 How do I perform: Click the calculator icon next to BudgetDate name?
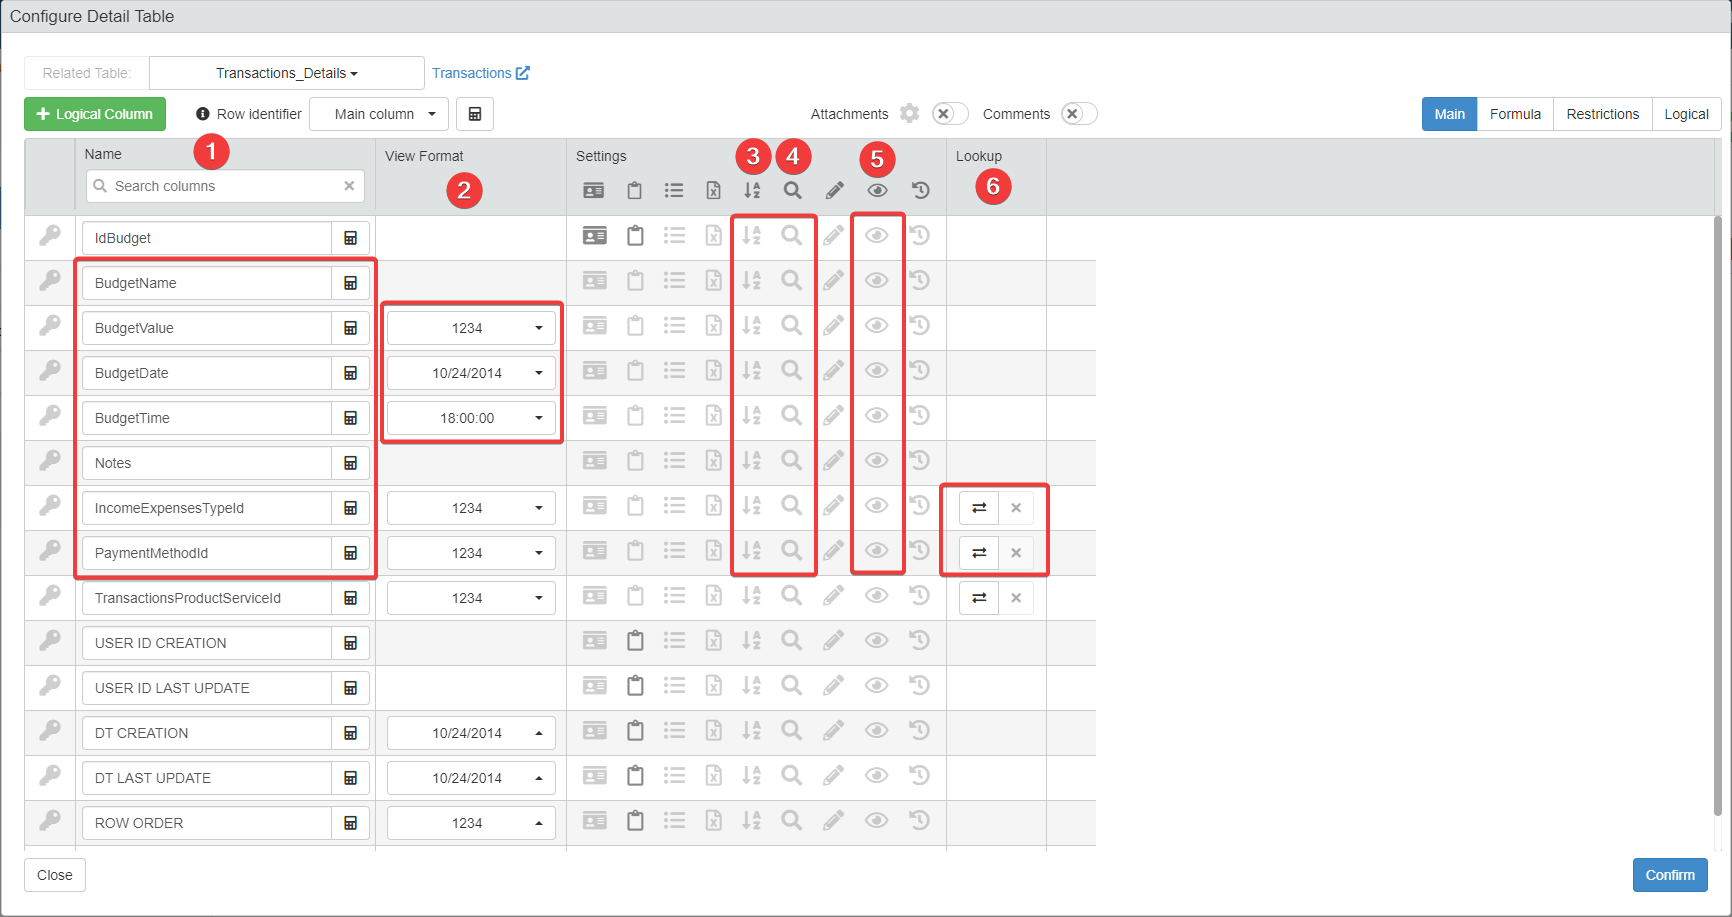351,373
